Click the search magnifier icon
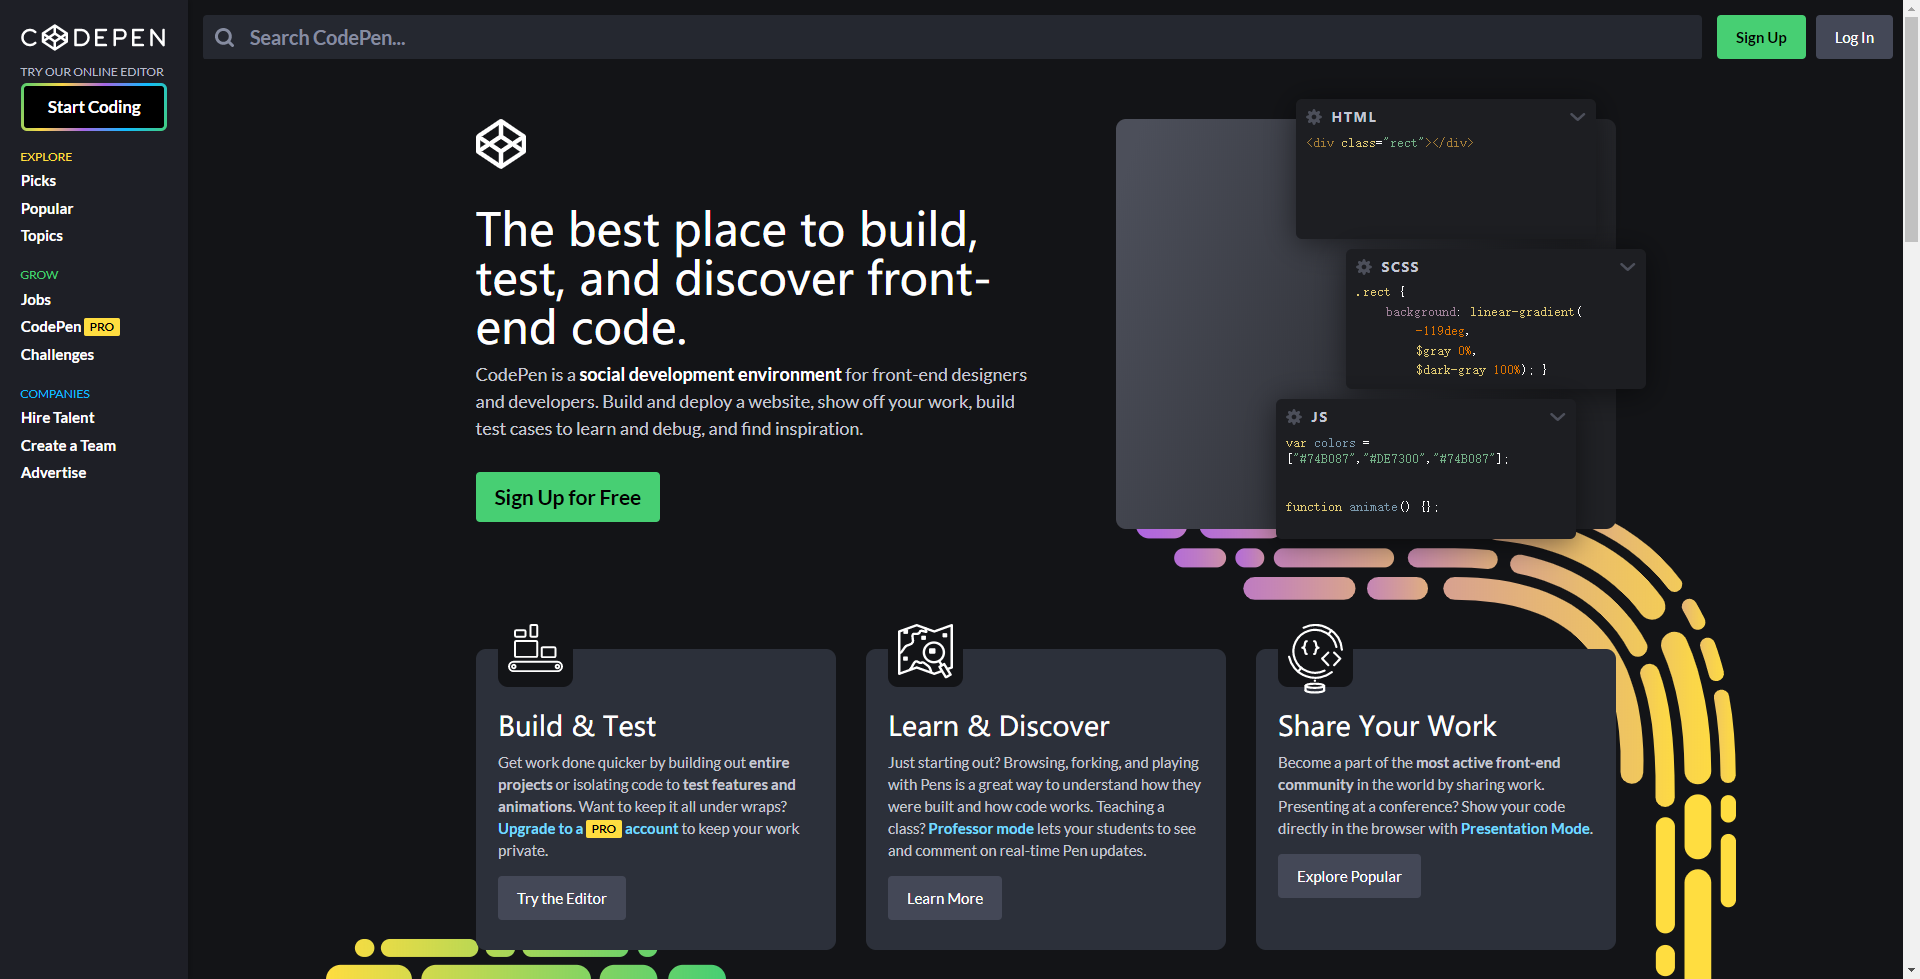This screenshot has width=1920, height=979. point(225,38)
